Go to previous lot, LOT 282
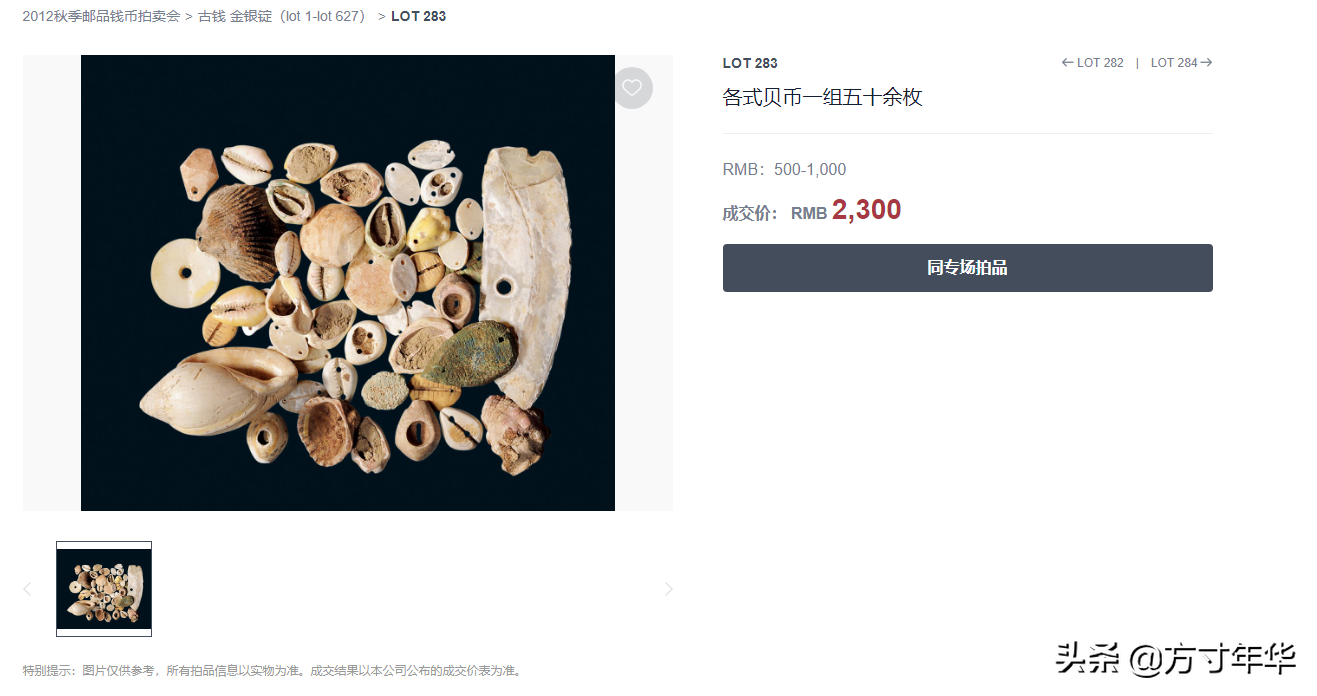Screen dimensions: 1317x696 click(1093, 62)
